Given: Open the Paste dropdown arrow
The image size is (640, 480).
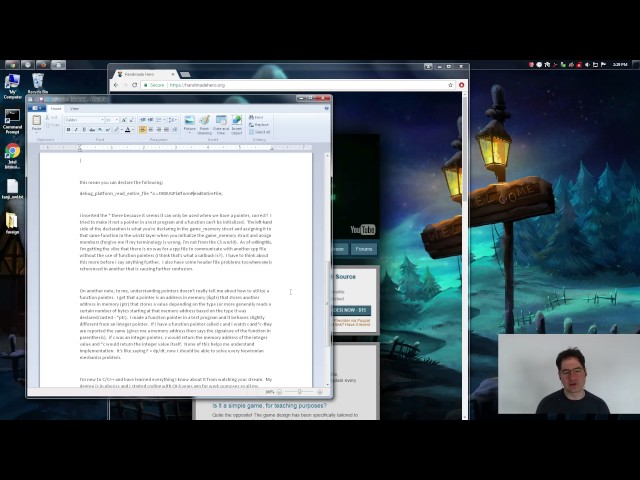Looking at the screenshot, I should pos(37,133).
